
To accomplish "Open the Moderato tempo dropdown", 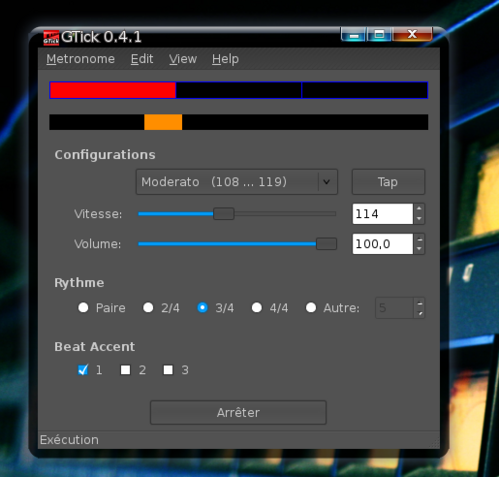I will [x=237, y=182].
